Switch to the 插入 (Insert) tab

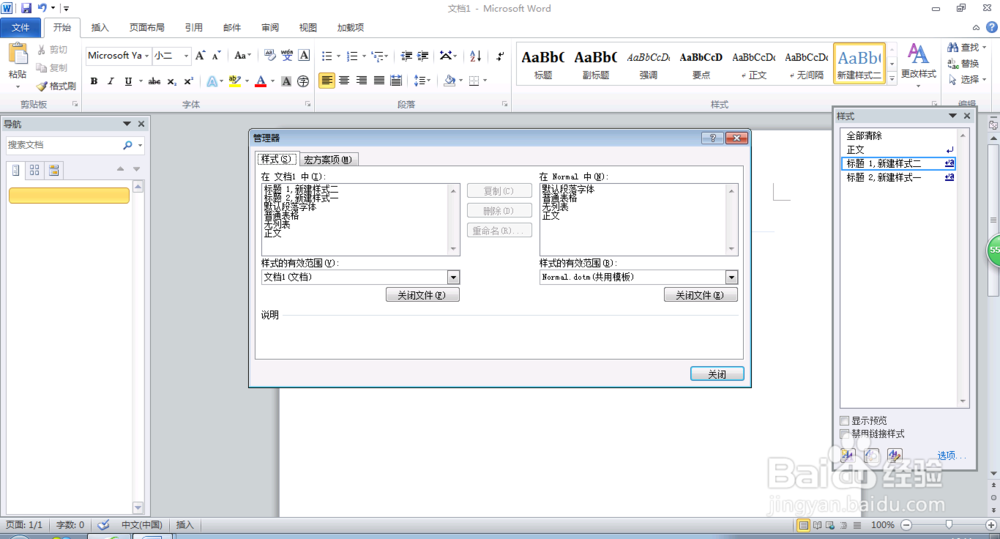99,27
